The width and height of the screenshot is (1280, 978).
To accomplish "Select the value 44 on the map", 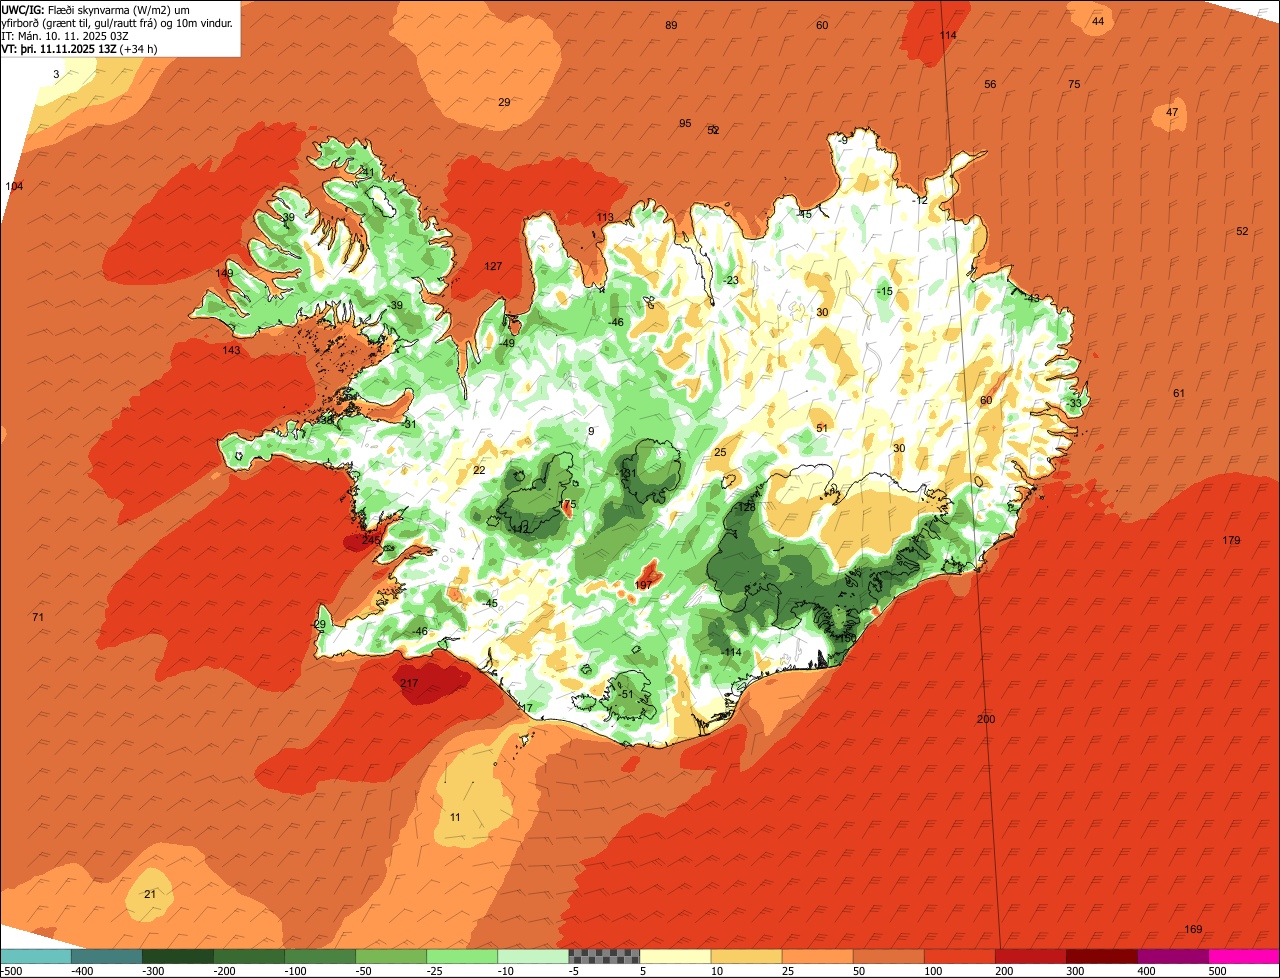I will pyautogui.click(x=1098, y=21).
